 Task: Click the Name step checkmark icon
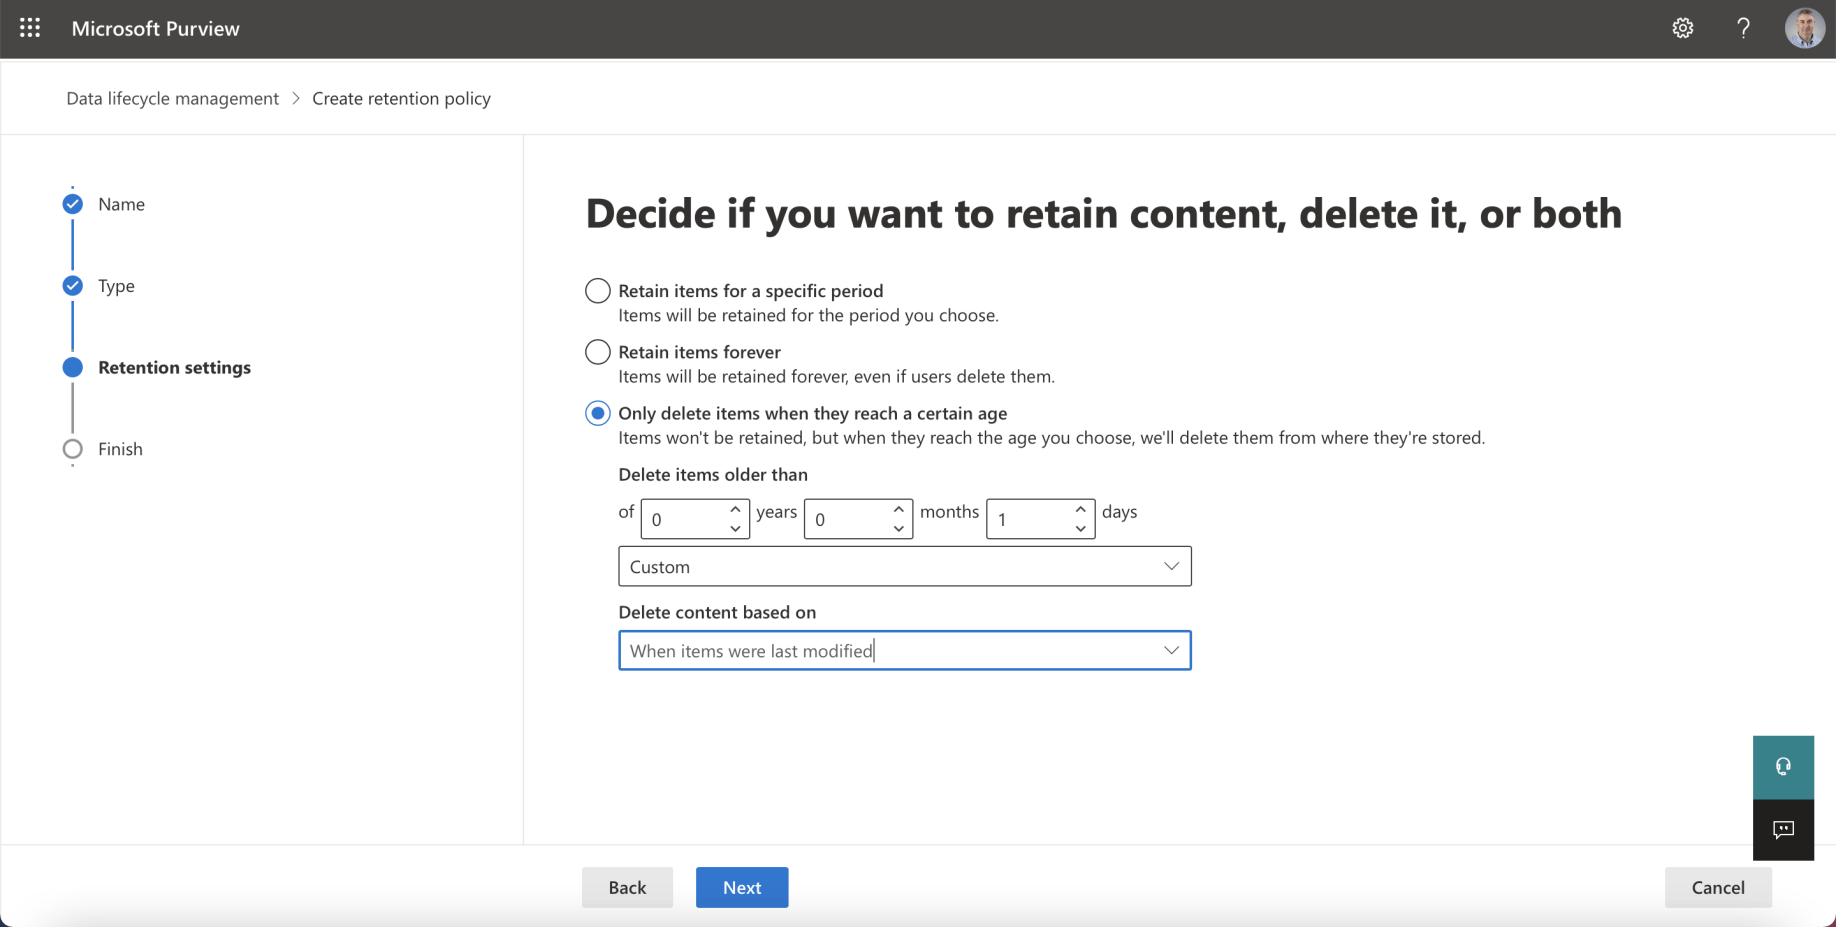tap(73, 204)
